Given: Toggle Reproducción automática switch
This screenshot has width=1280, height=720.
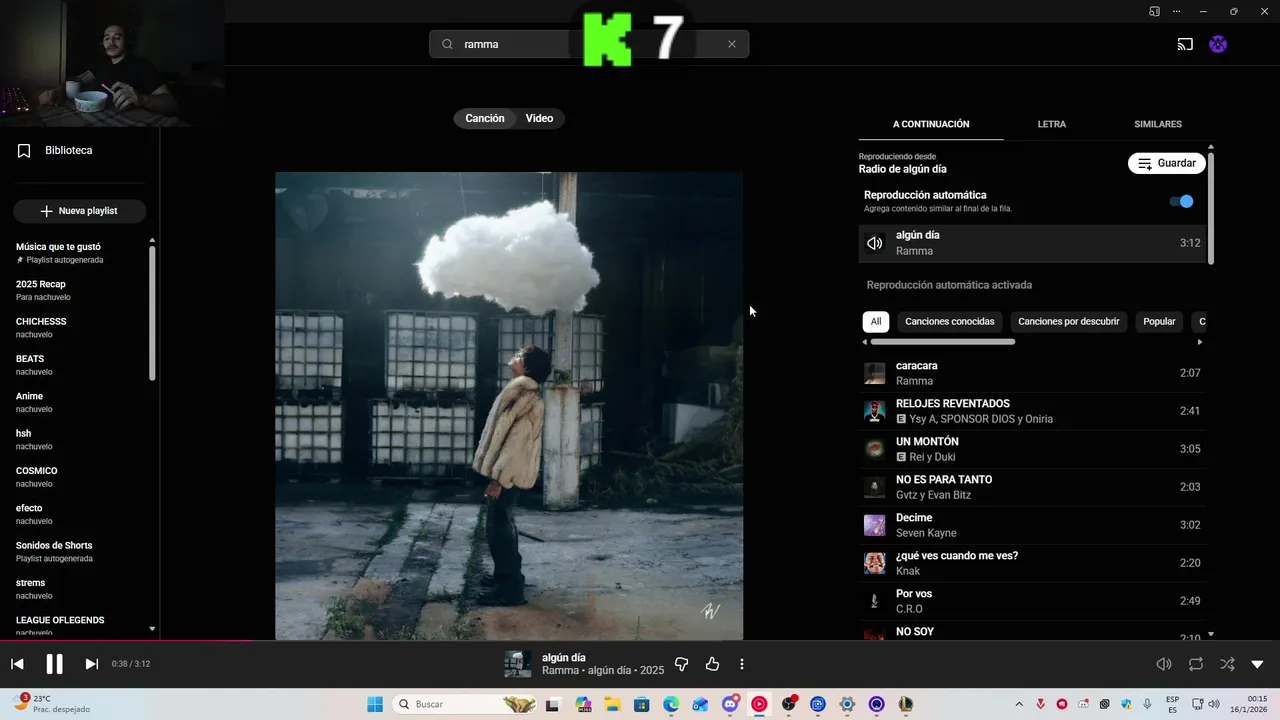Looking at the screenshot, I should point(1181,201).
